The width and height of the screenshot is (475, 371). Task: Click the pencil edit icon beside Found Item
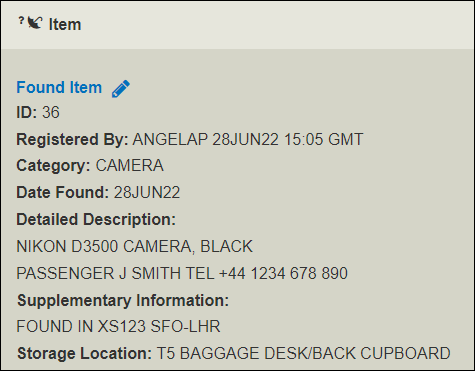point(121,89)
